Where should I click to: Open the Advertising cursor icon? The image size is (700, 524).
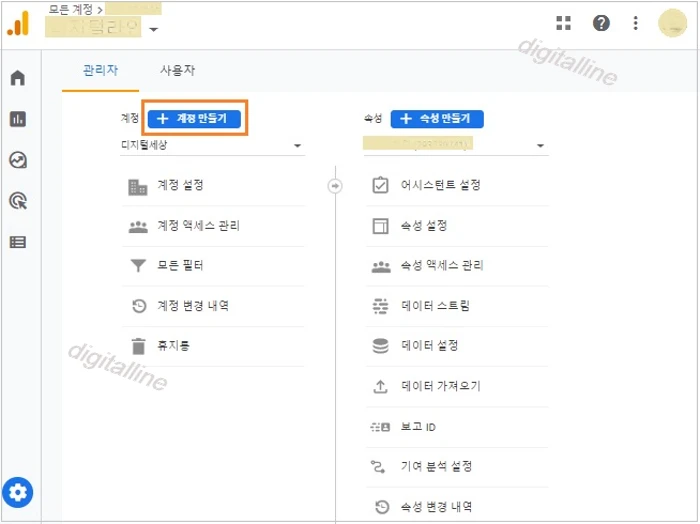point(18,201)
